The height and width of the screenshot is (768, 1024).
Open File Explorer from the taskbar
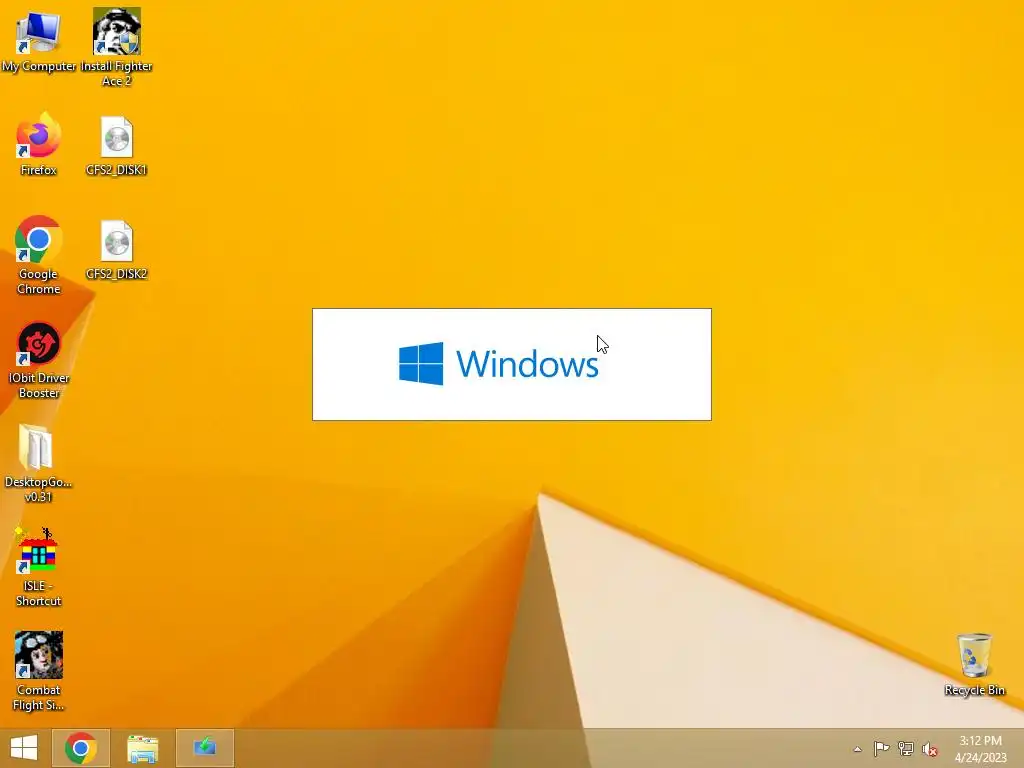142,748
